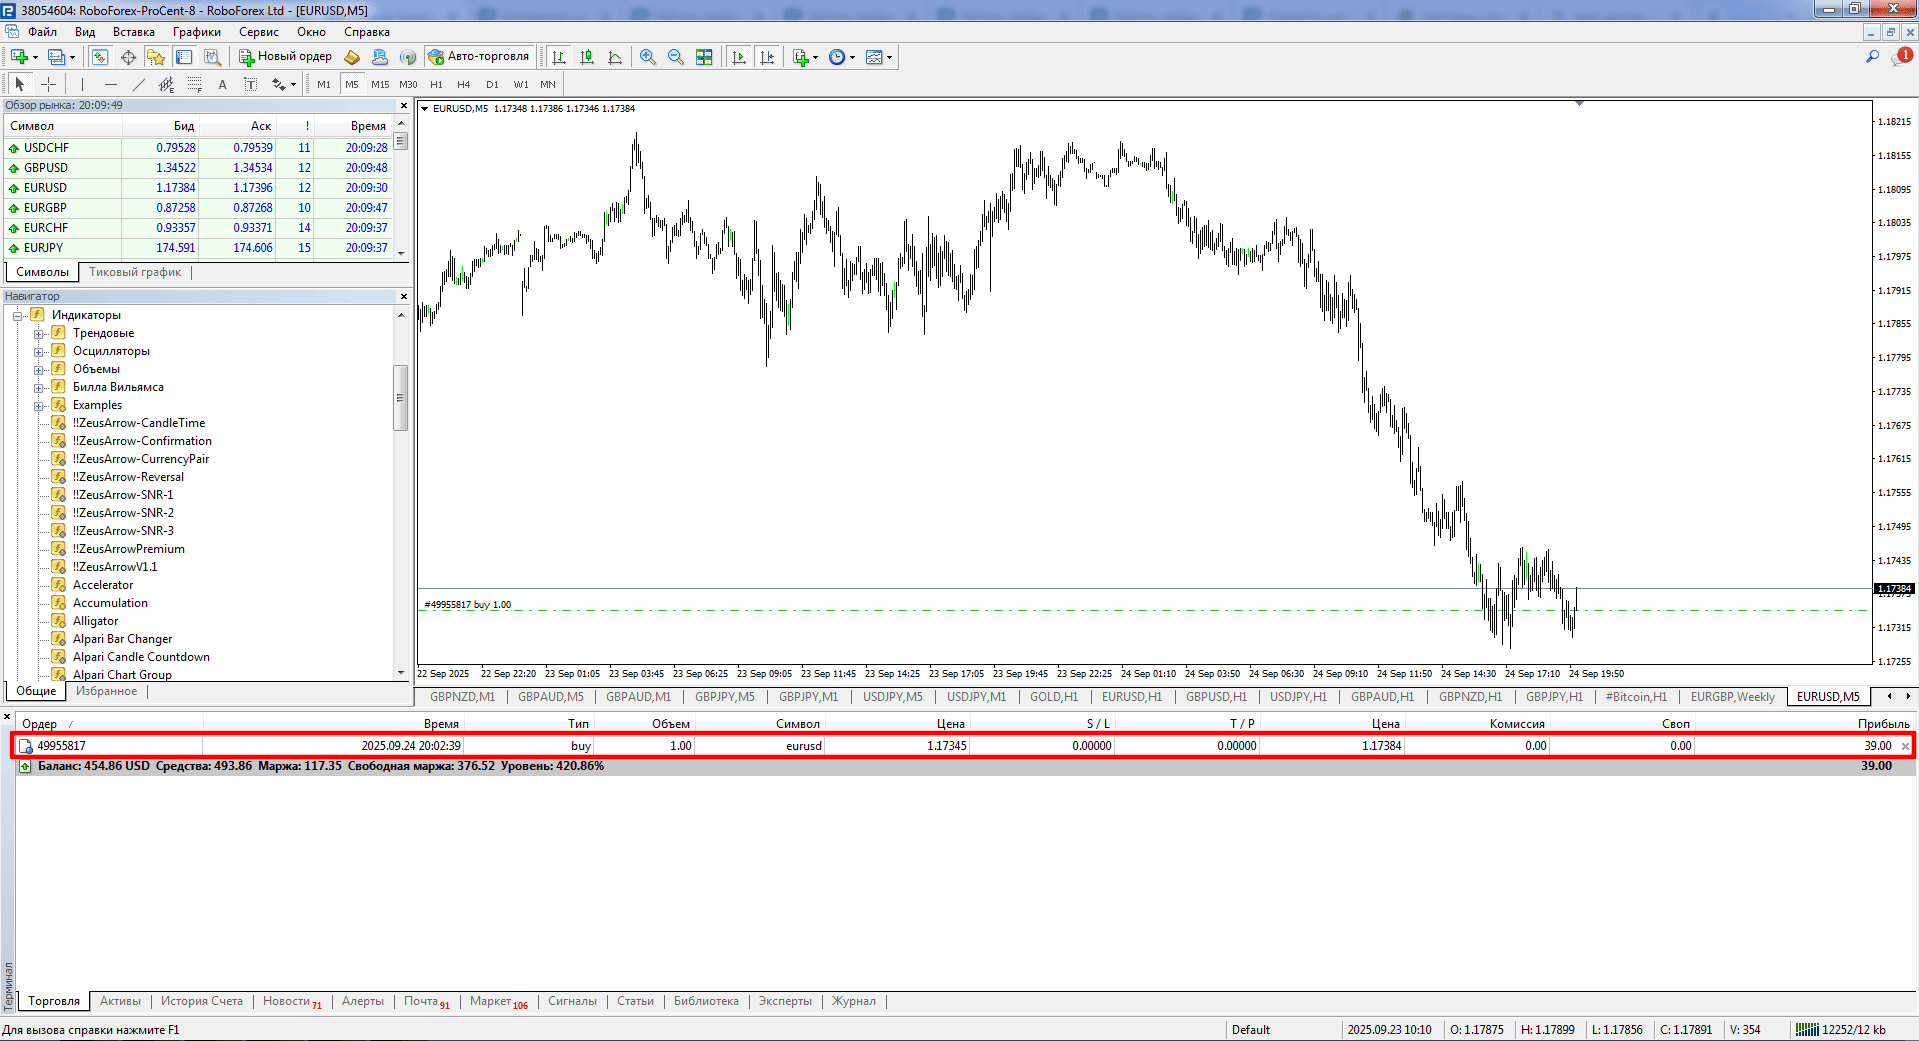Select the Fibonacci retracement tool
1919x1041 pixels.
pos(195,85)
